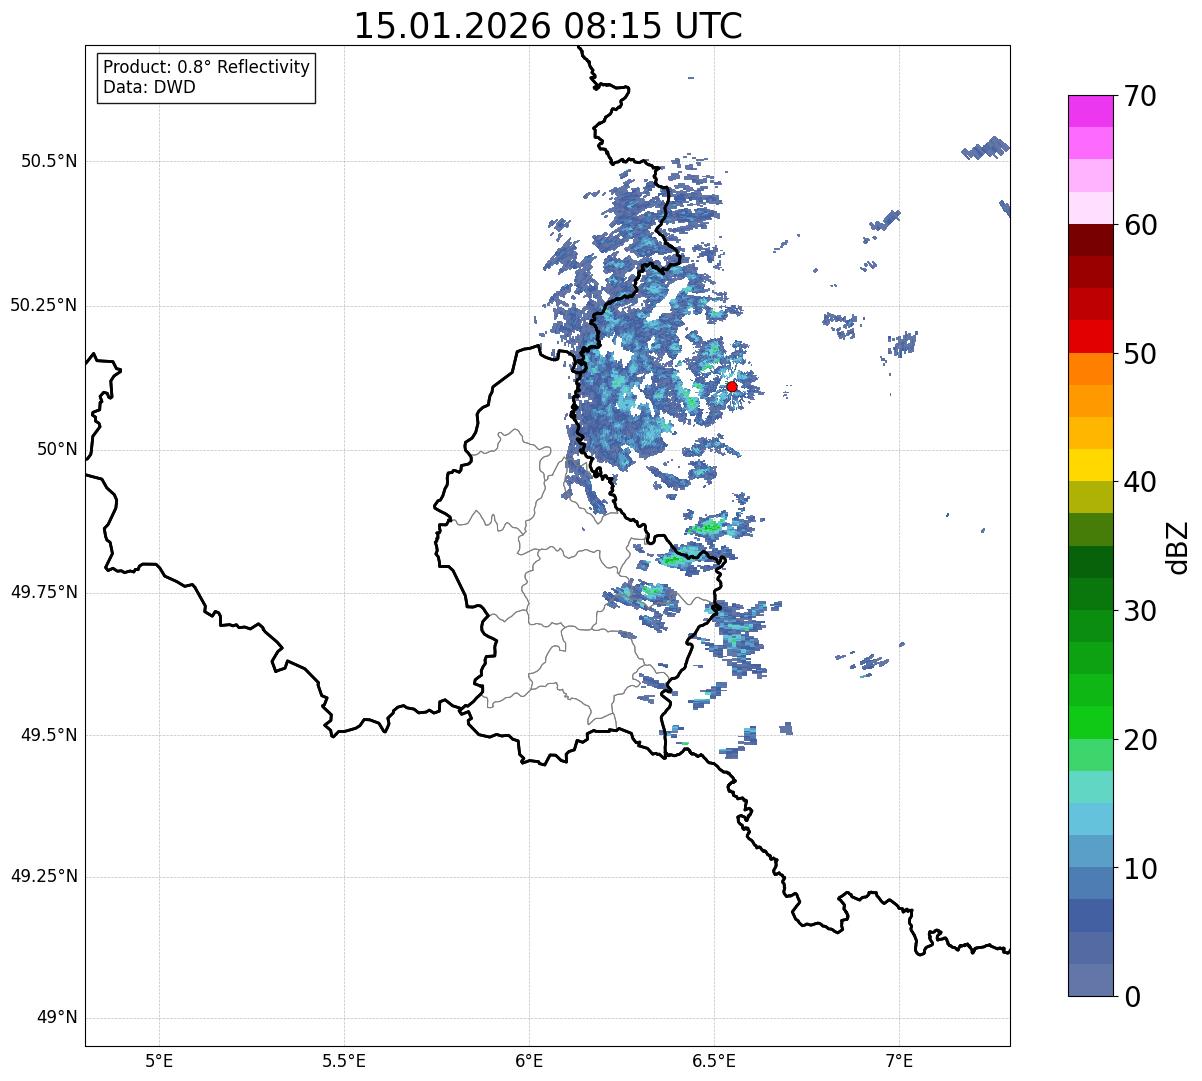Click the 50.25°N latitude label

click(x=43, y=305)
